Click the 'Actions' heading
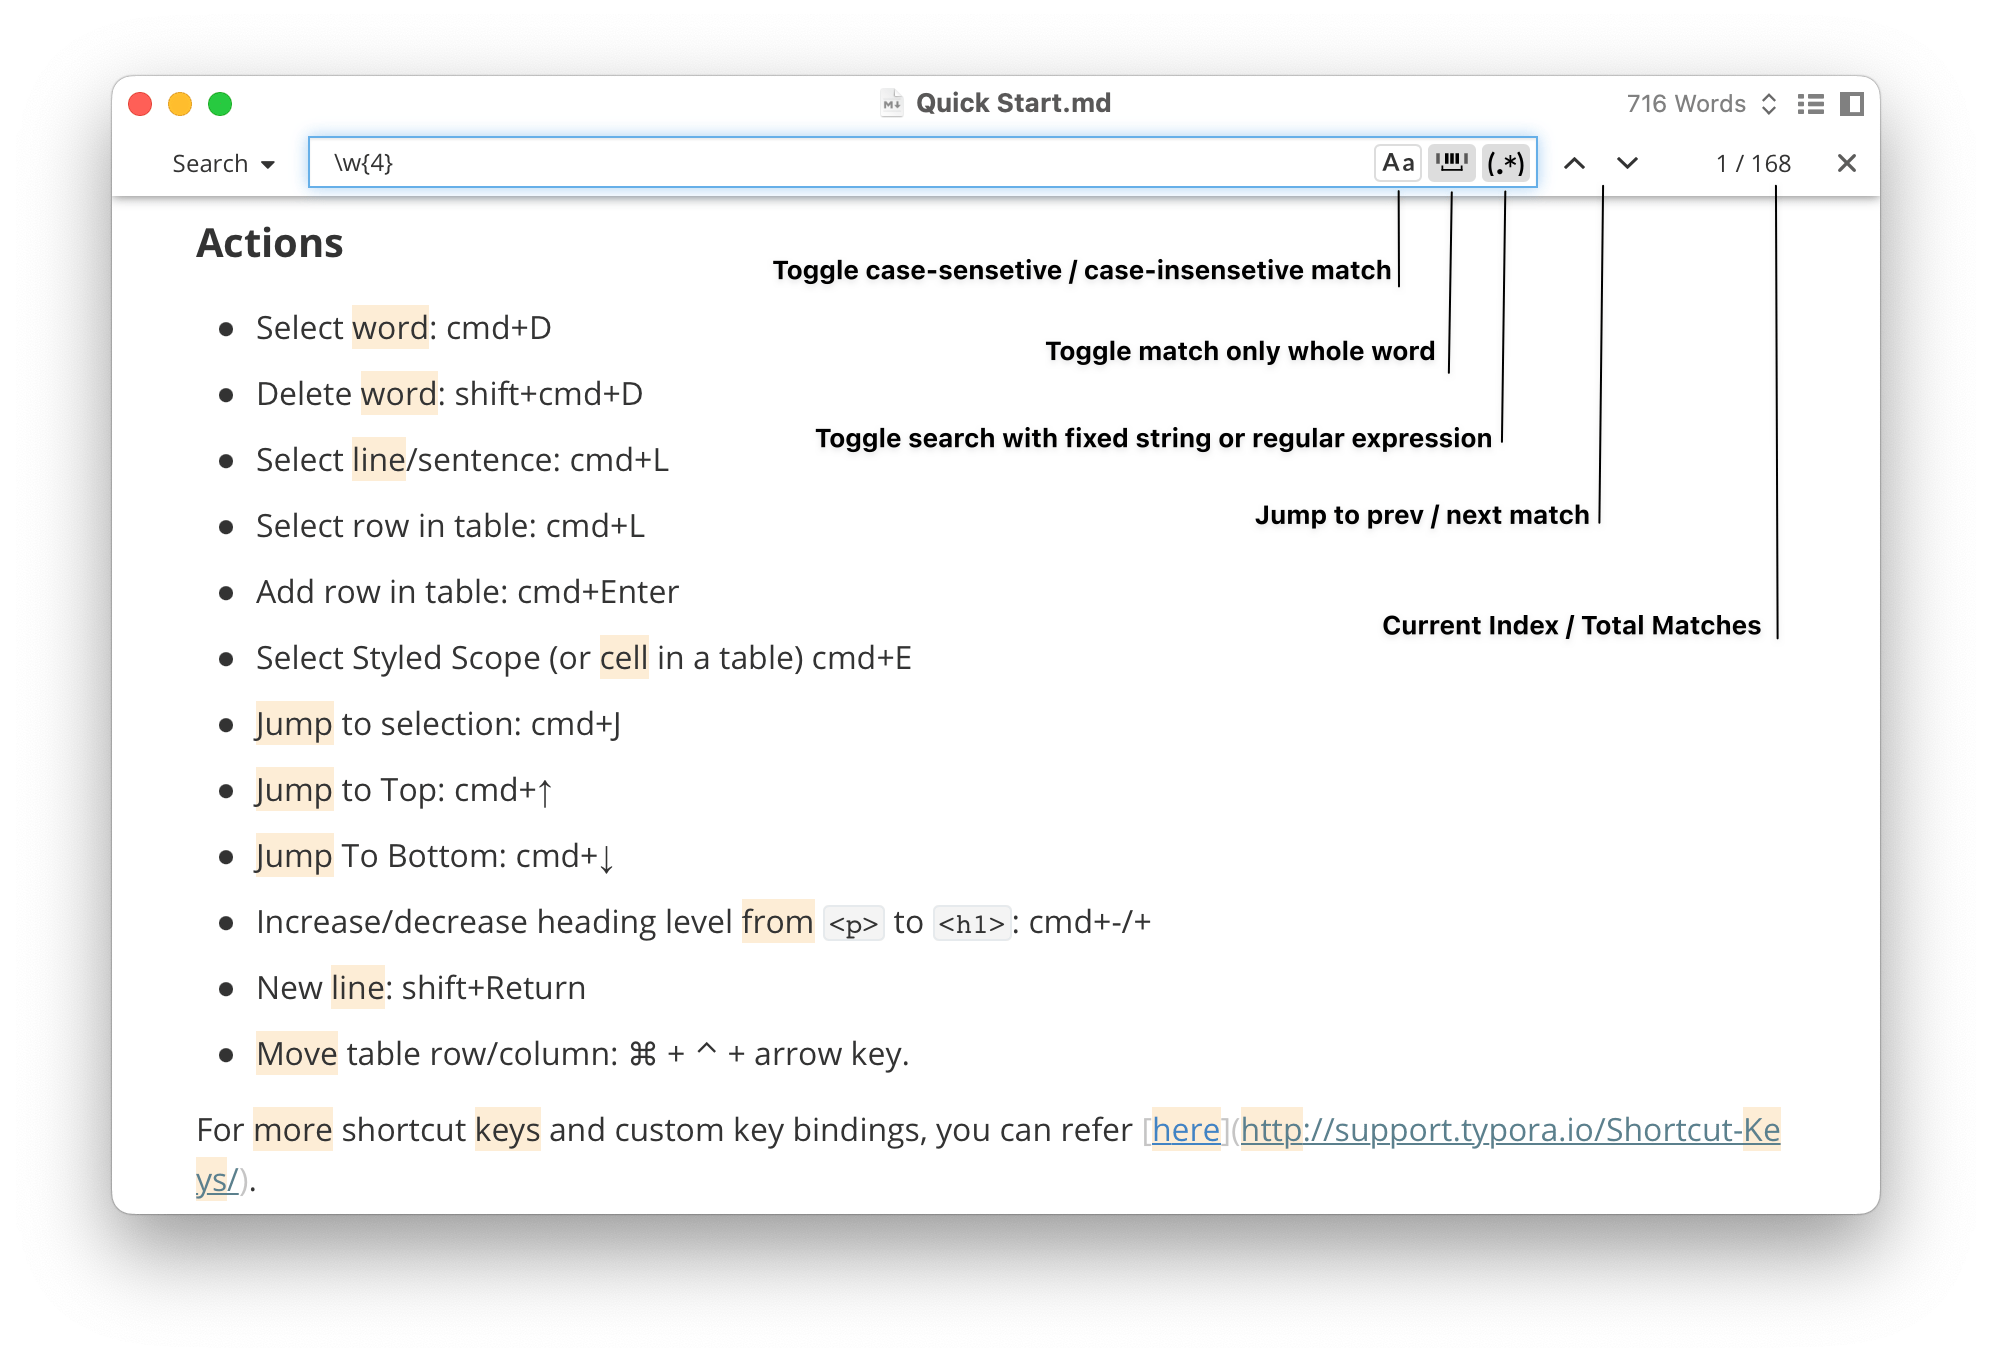The width and height of the screenshot is (1992, 1362). click(x=270, y=243)
